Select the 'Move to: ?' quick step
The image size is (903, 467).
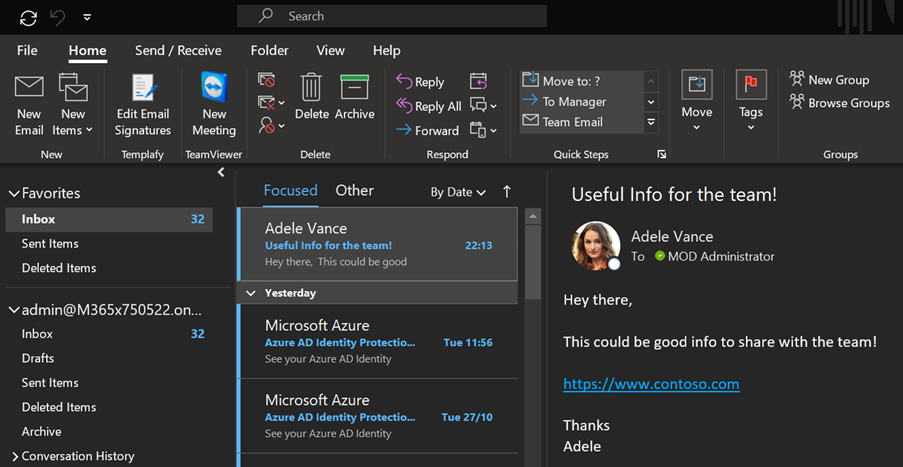tap(581, 81)
